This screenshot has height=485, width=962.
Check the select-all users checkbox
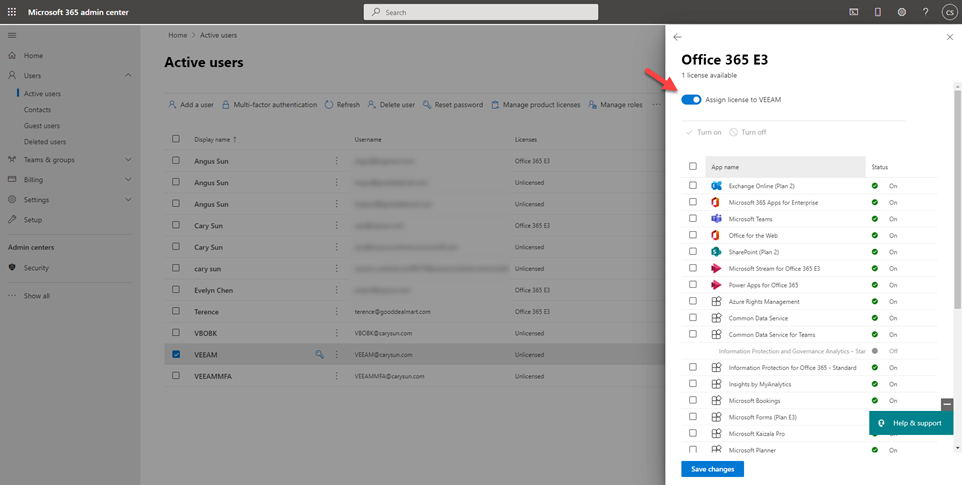point(176,139)
